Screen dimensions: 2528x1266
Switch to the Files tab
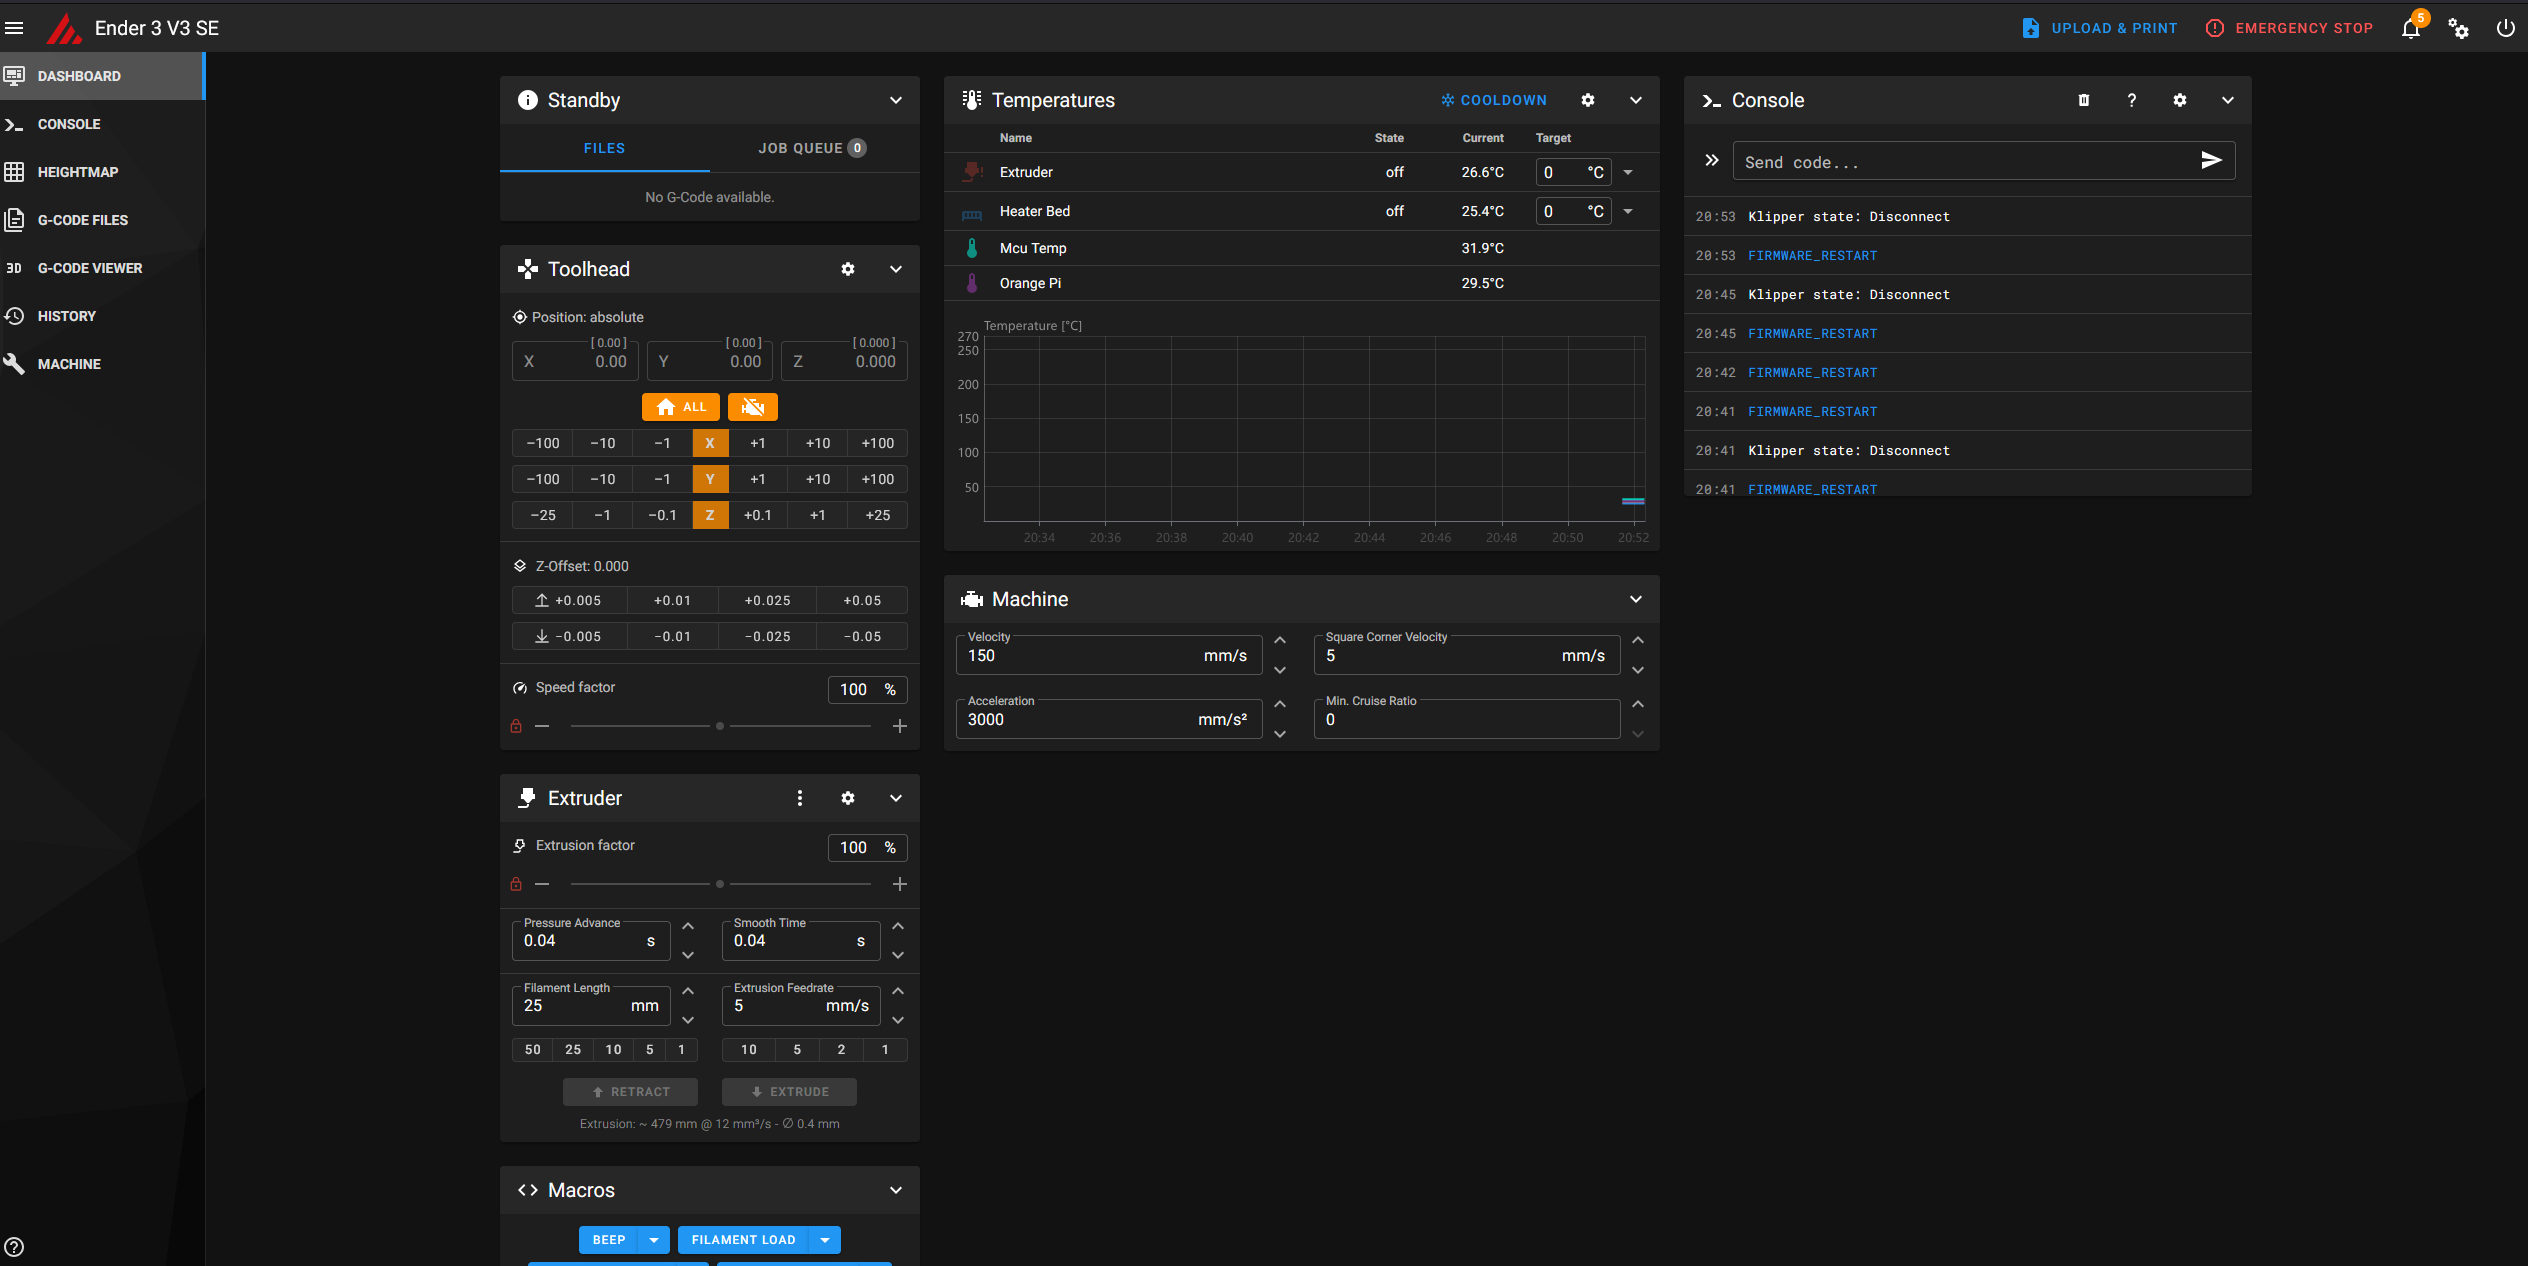coord(605,148)
